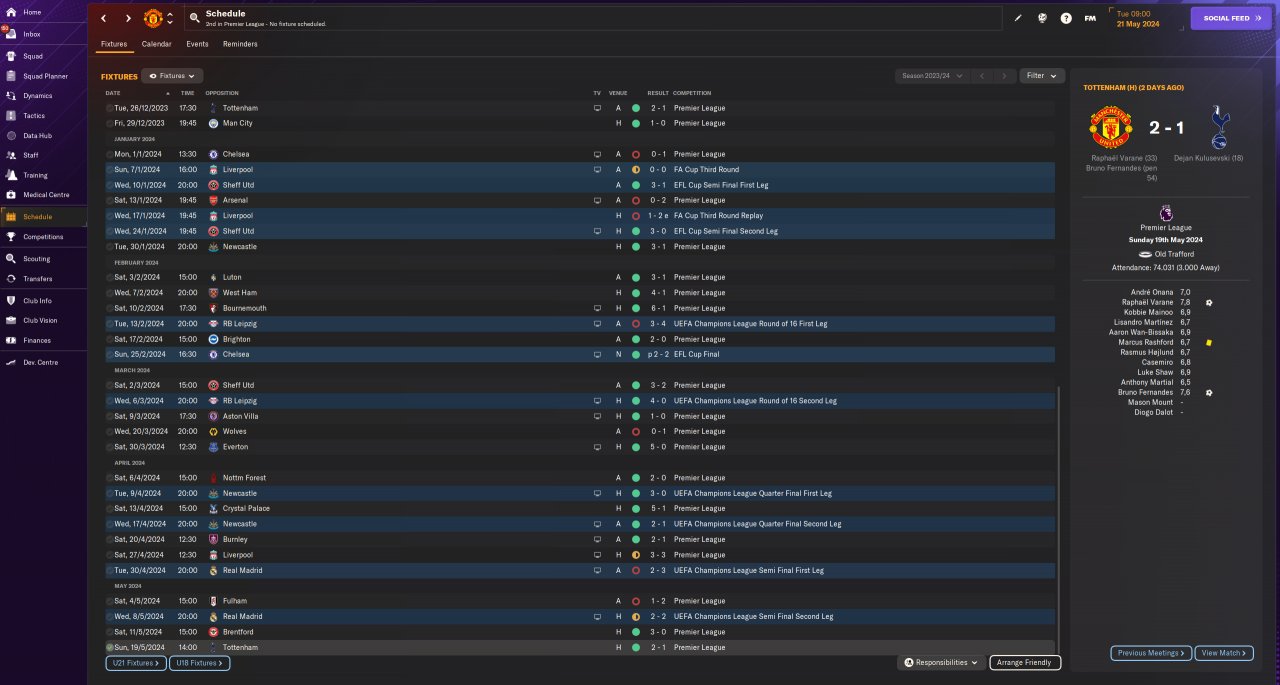Toggle the circle on Sat 13/1/2024 Arsenal row
Screen dimensions: 1280x685
(x=109, y=200)
